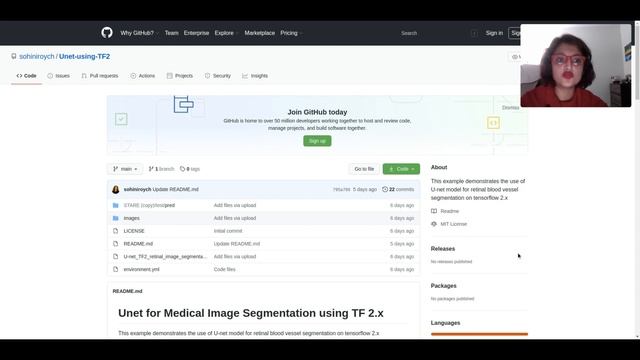This screenshot has width=640, height=360.
Task: Click the file icon beside README.md
Action: 116,244
